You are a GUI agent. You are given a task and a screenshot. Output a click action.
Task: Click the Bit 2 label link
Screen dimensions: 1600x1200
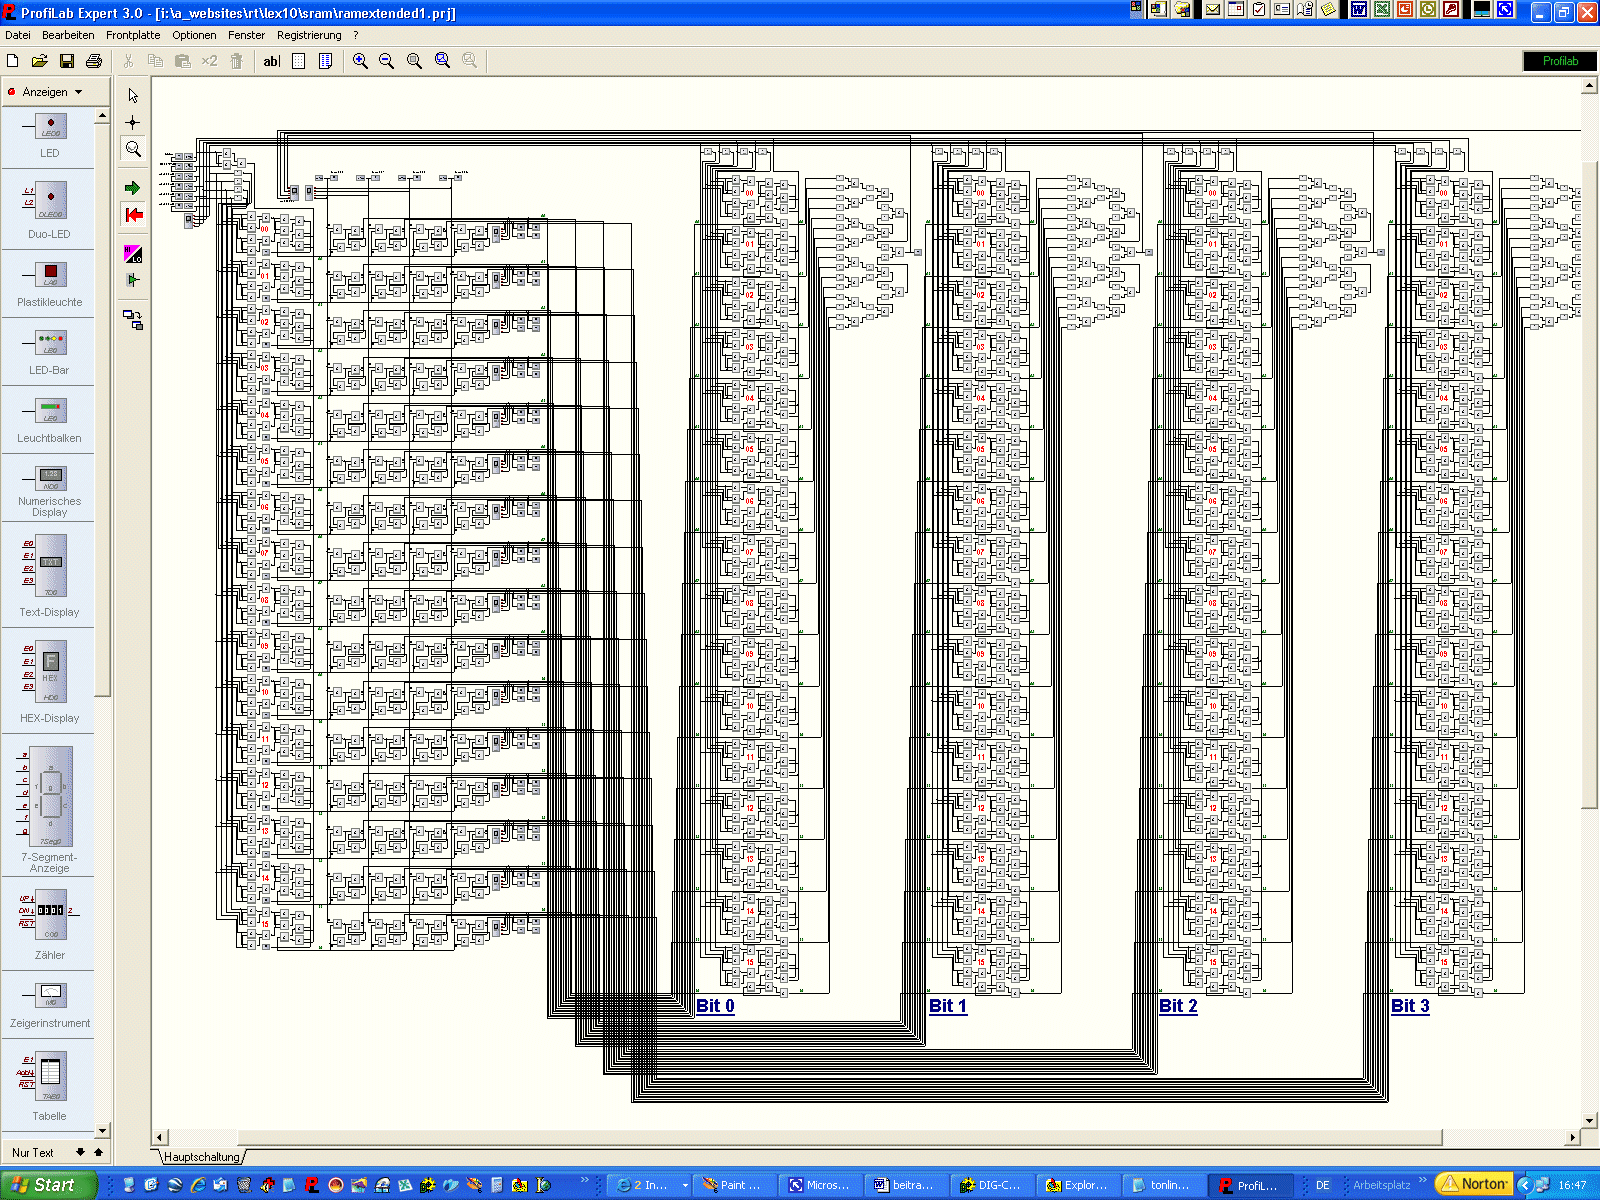coord(1178,1006)
